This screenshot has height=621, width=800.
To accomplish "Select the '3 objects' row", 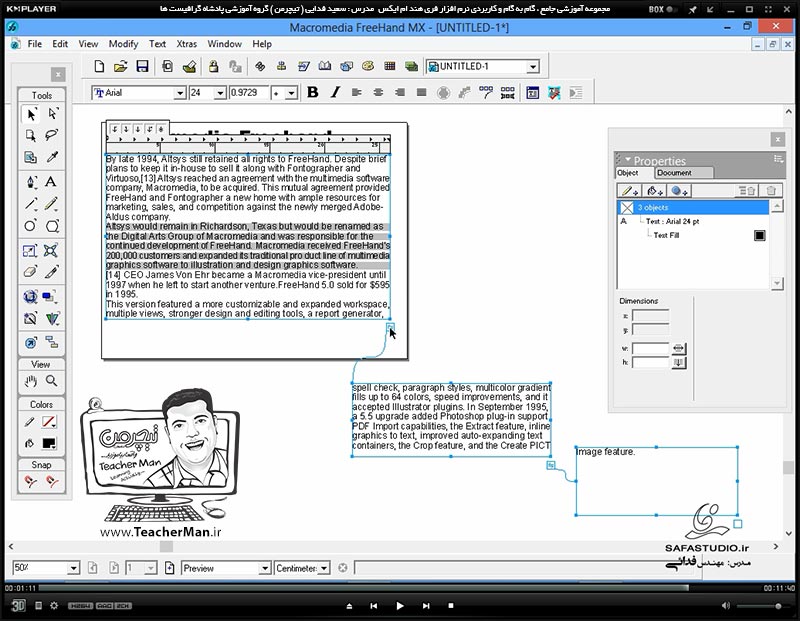I will (693, 207).
